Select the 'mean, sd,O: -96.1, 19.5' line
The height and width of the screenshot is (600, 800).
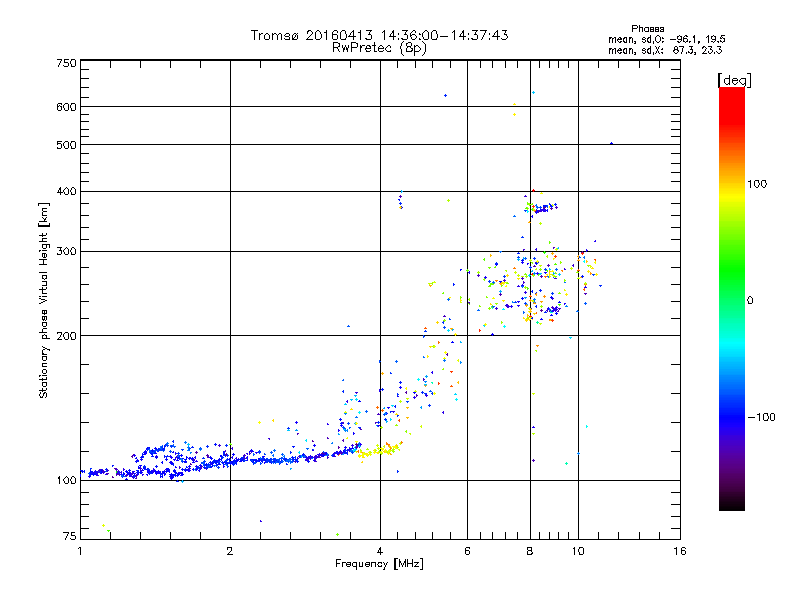[x=666, y=39]
